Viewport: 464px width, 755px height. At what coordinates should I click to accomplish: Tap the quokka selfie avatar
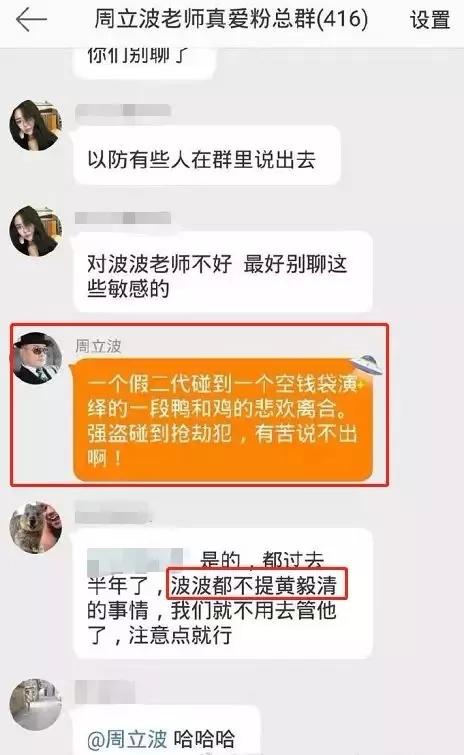point(36,527)
